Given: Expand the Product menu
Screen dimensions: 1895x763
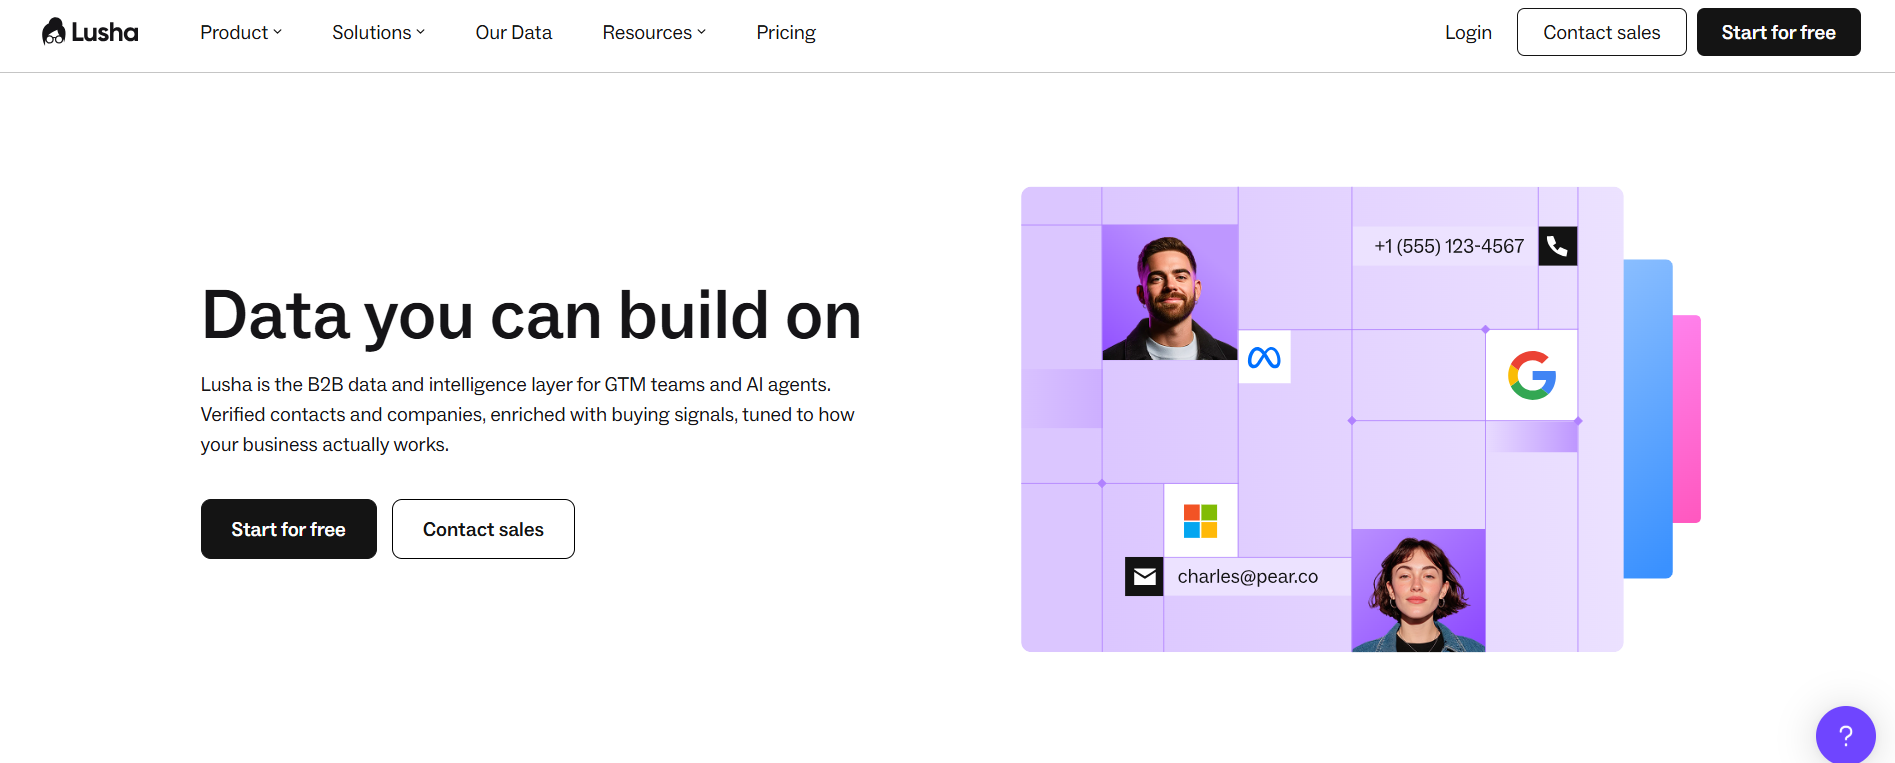Looking at the screenshot, I should [241, 32].
